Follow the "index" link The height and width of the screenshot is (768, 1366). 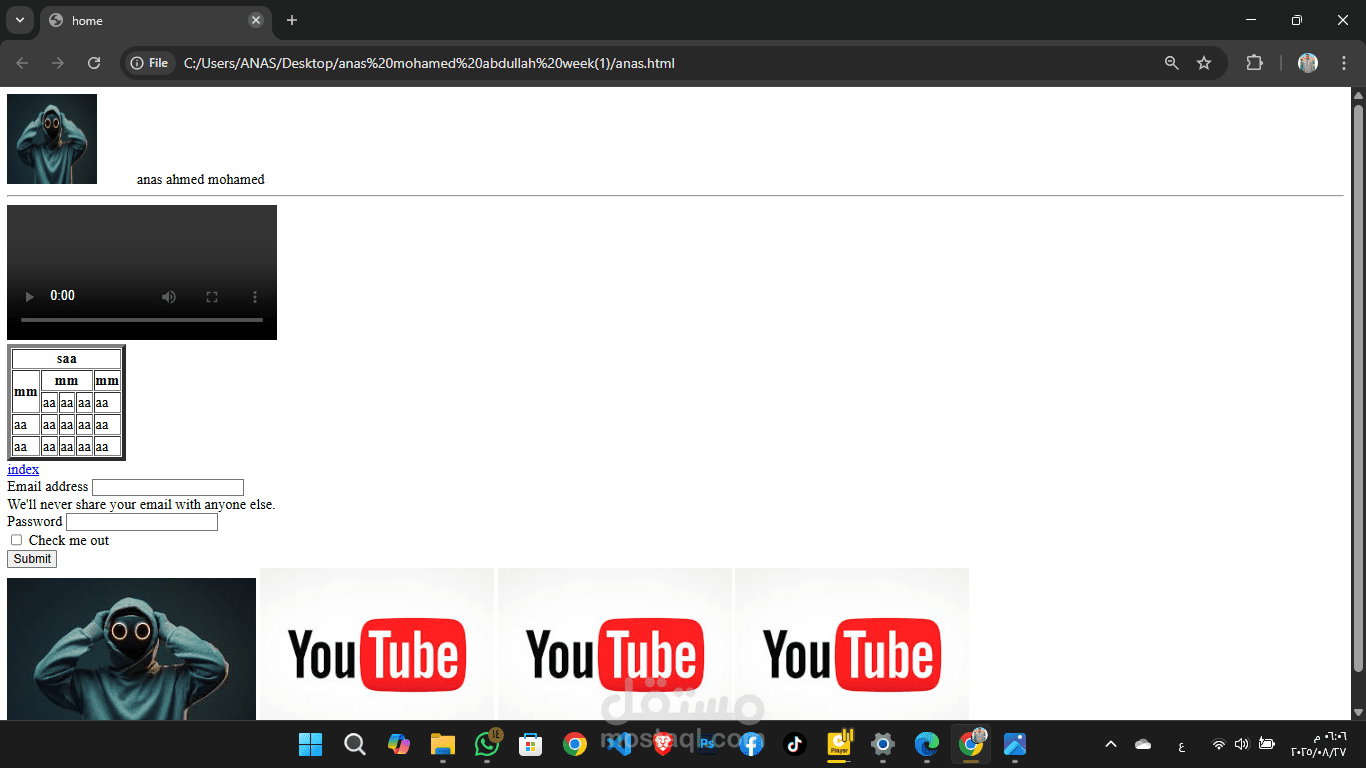(23, 469)
